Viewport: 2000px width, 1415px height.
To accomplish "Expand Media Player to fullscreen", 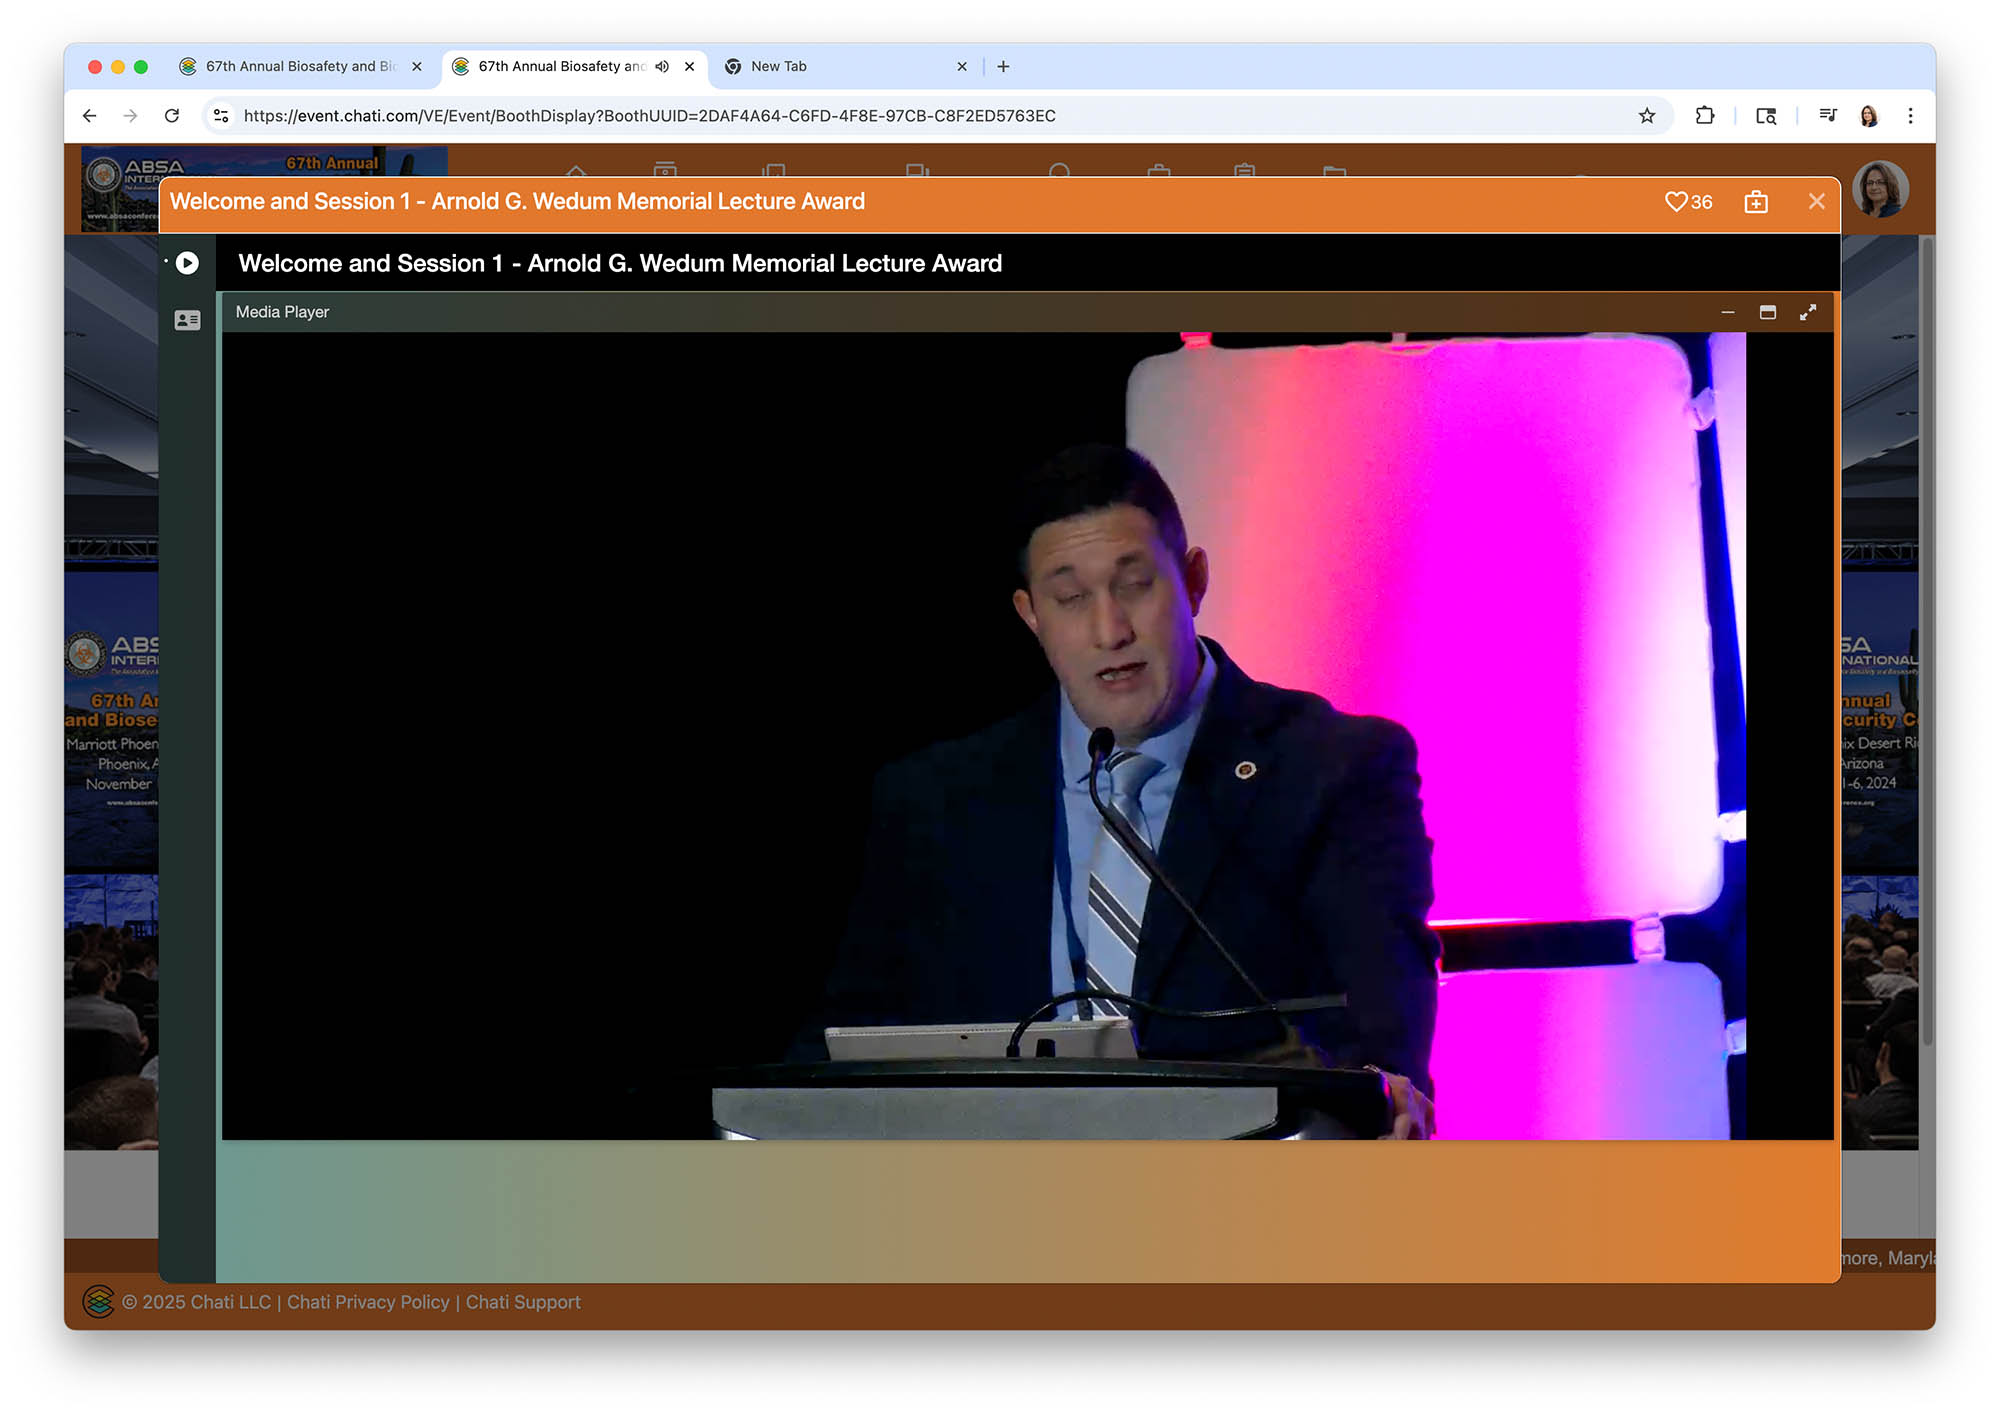I will pyautogui.click(x=1808, y=312).
